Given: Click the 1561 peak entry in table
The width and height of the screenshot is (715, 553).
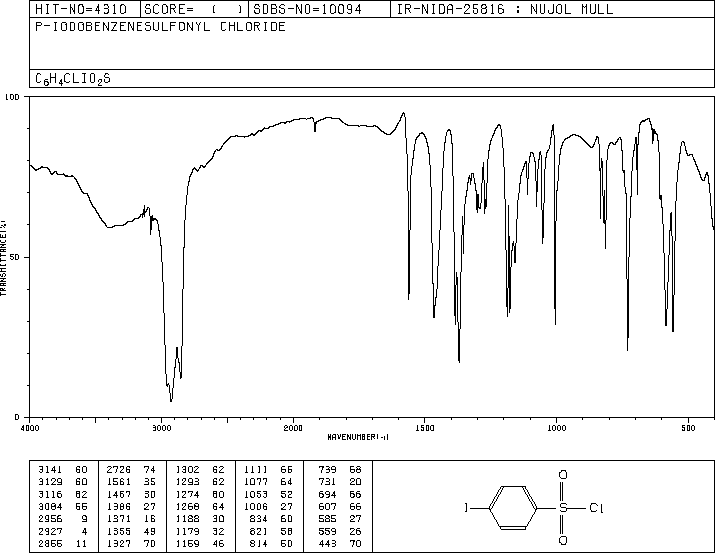Looking at the screenshot, I should click(131, 482).
